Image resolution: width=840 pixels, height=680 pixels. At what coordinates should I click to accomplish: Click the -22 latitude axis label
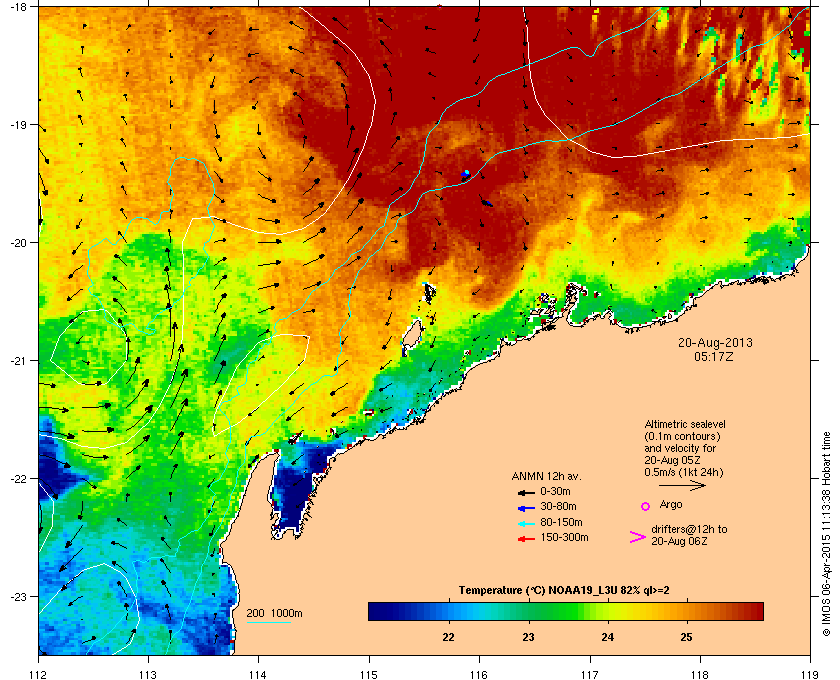point(18,479)
